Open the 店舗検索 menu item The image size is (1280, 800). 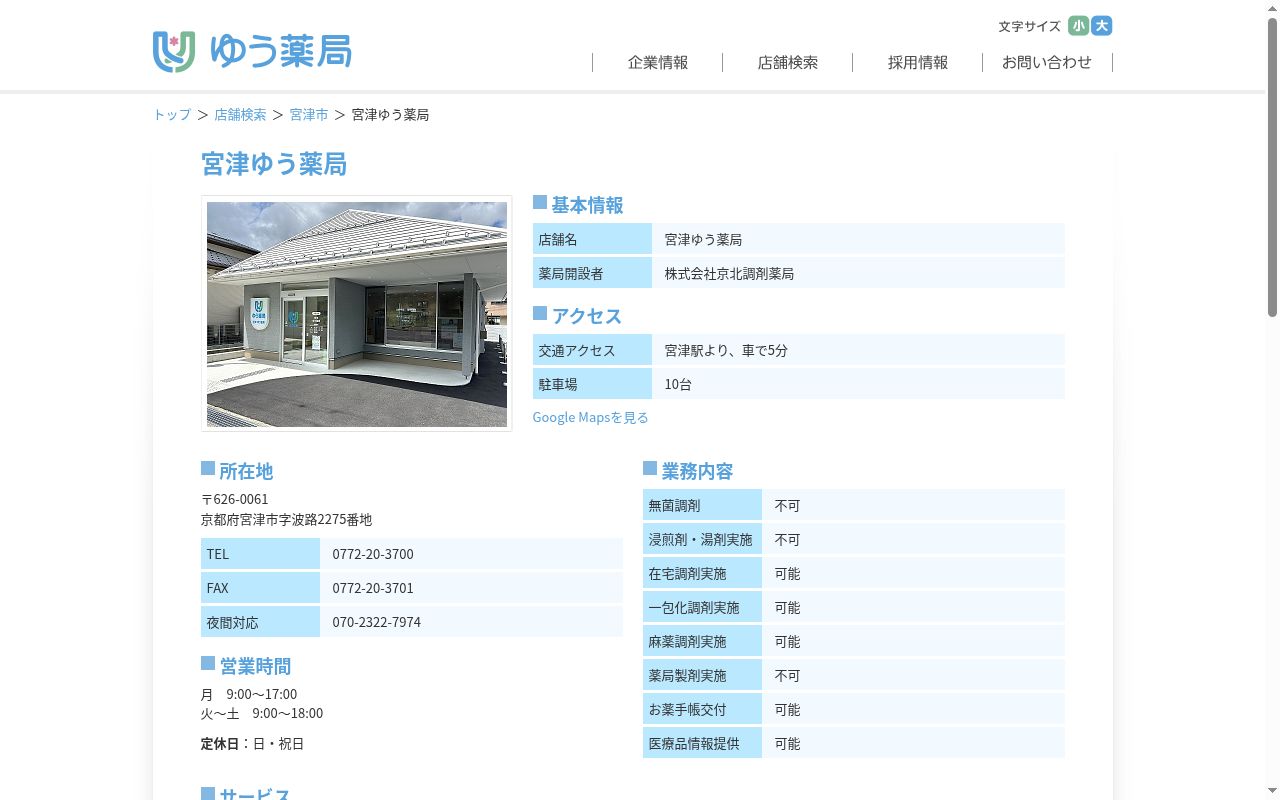click(x=788, y=62)
